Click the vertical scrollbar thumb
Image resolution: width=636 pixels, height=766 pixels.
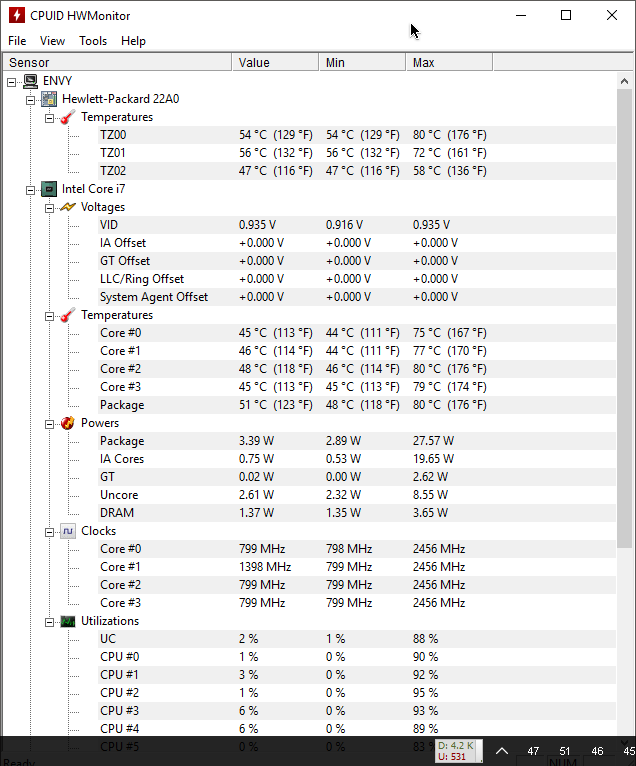coord(624,319)
